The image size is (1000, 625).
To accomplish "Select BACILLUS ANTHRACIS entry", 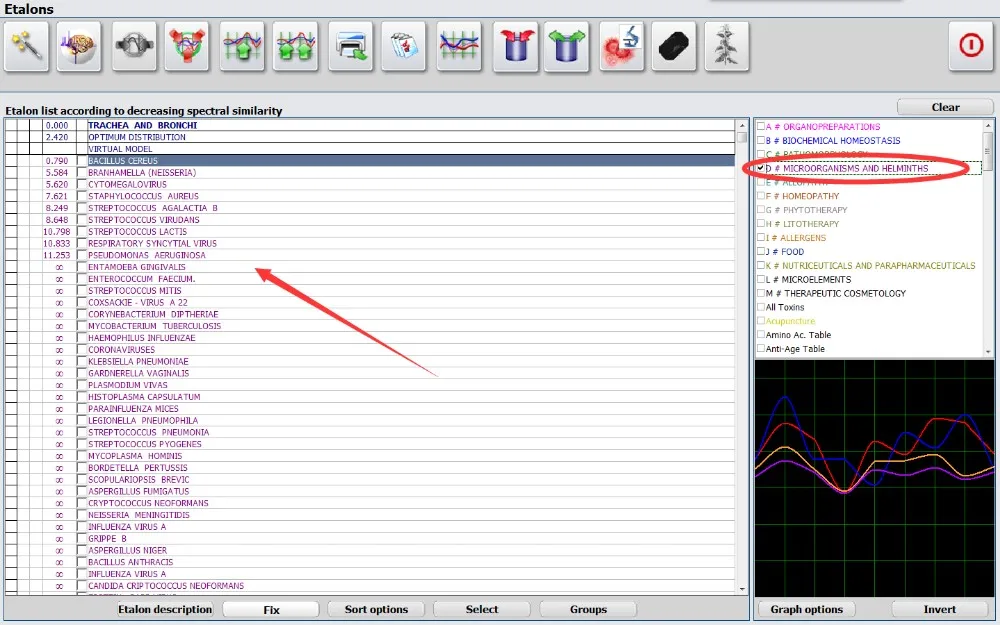I will pyautogui.click(x=130, y=562).
